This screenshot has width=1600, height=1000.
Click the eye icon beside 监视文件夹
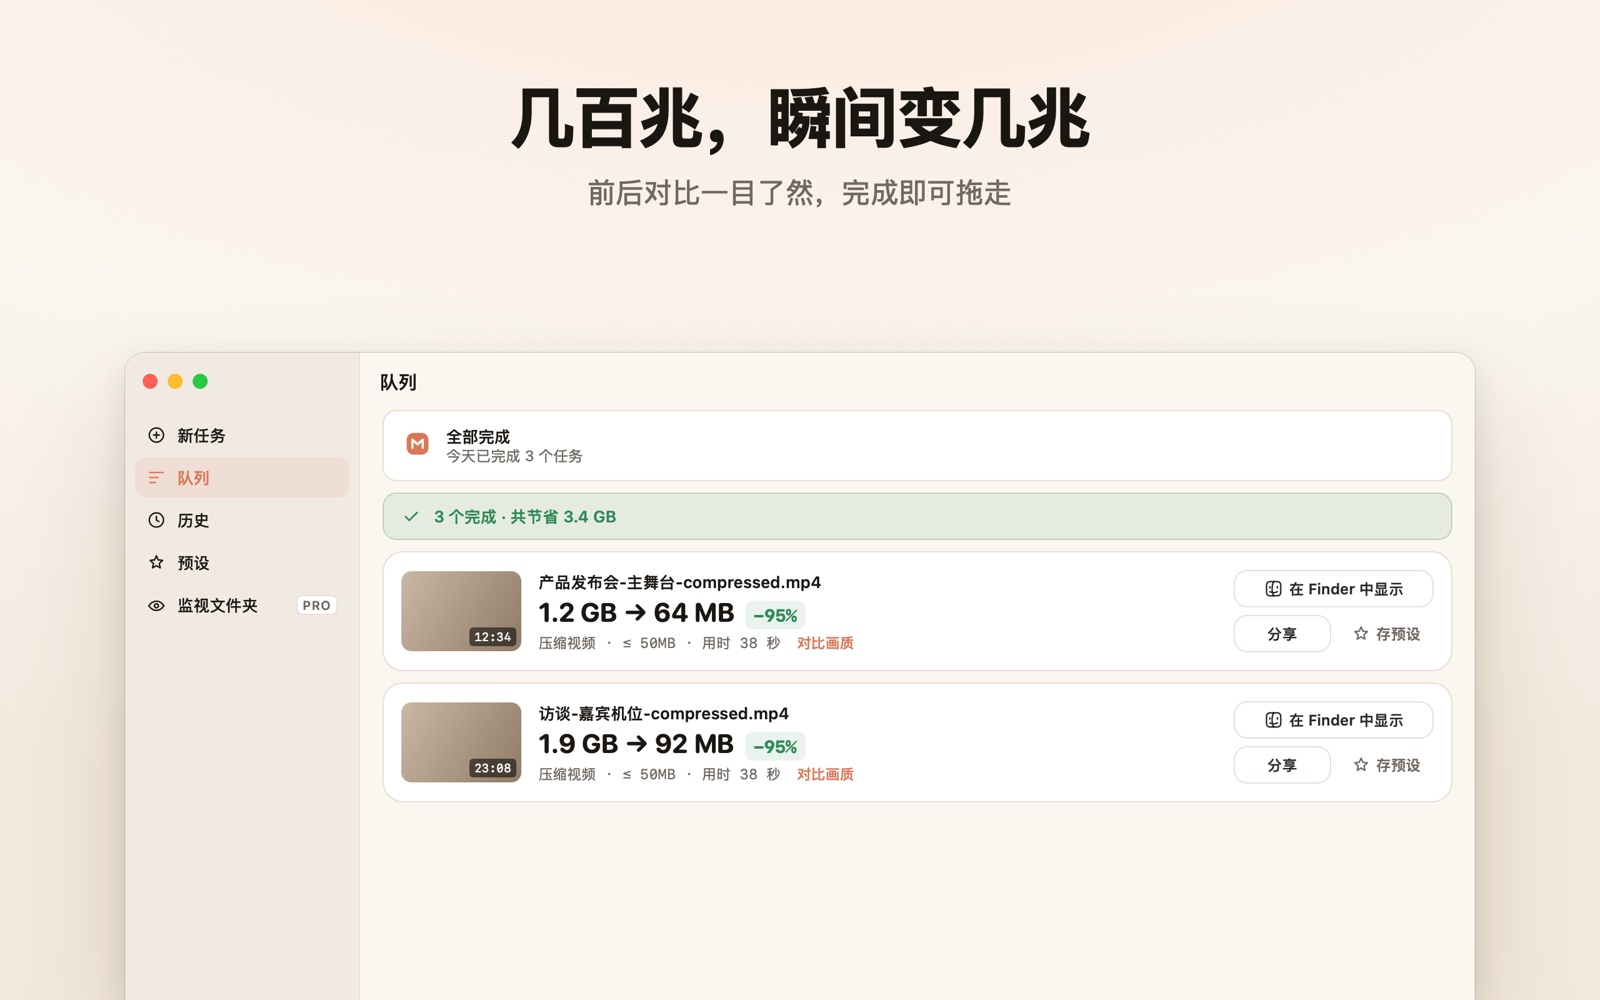click(156, 605)
